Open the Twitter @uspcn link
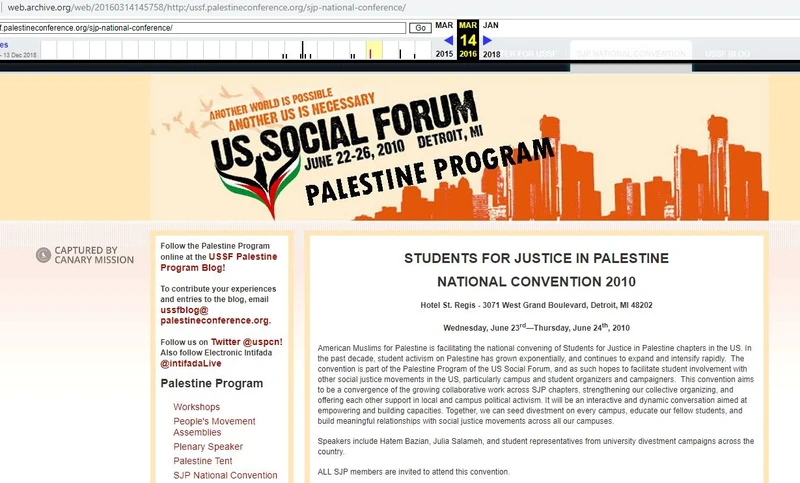 point(246,342)
